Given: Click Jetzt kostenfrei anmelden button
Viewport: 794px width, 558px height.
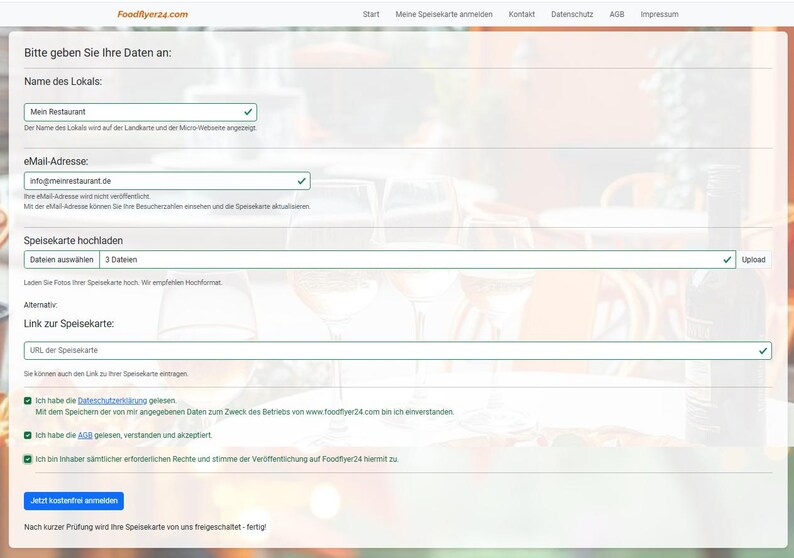Looking at the screenshot, I should click(74, 501).
